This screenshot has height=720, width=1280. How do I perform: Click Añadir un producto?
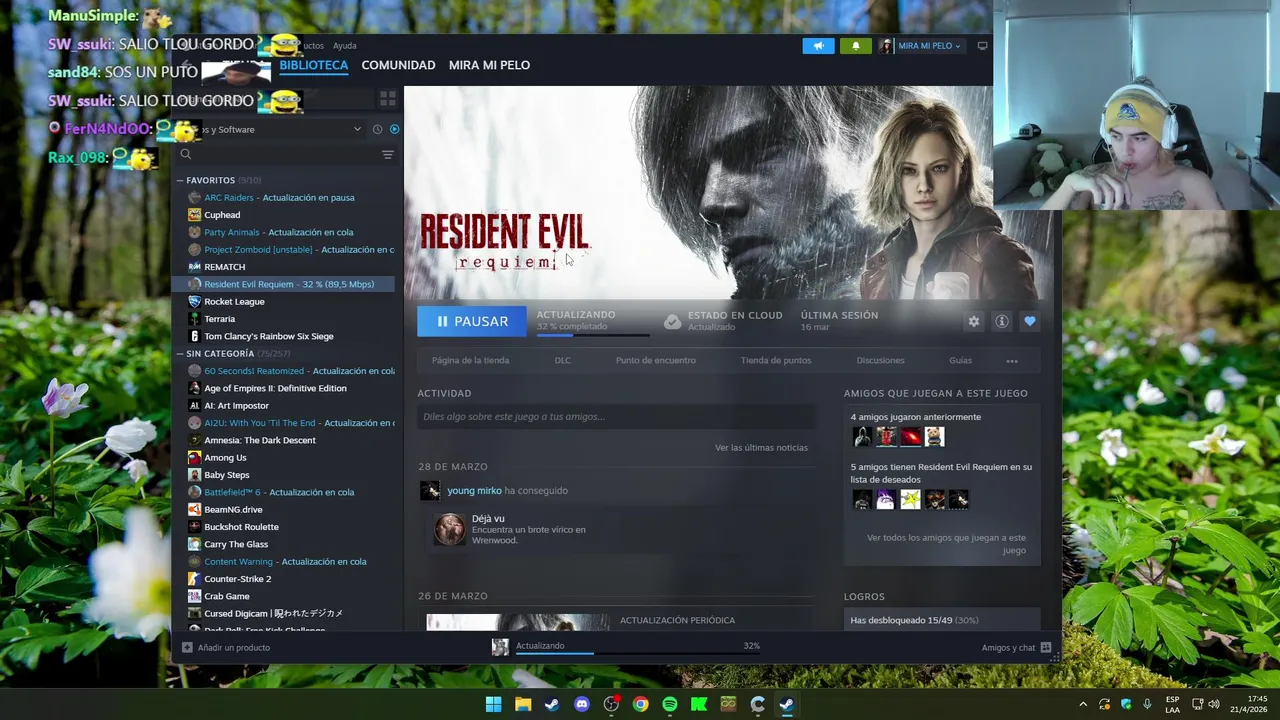[x=226, y=648]
